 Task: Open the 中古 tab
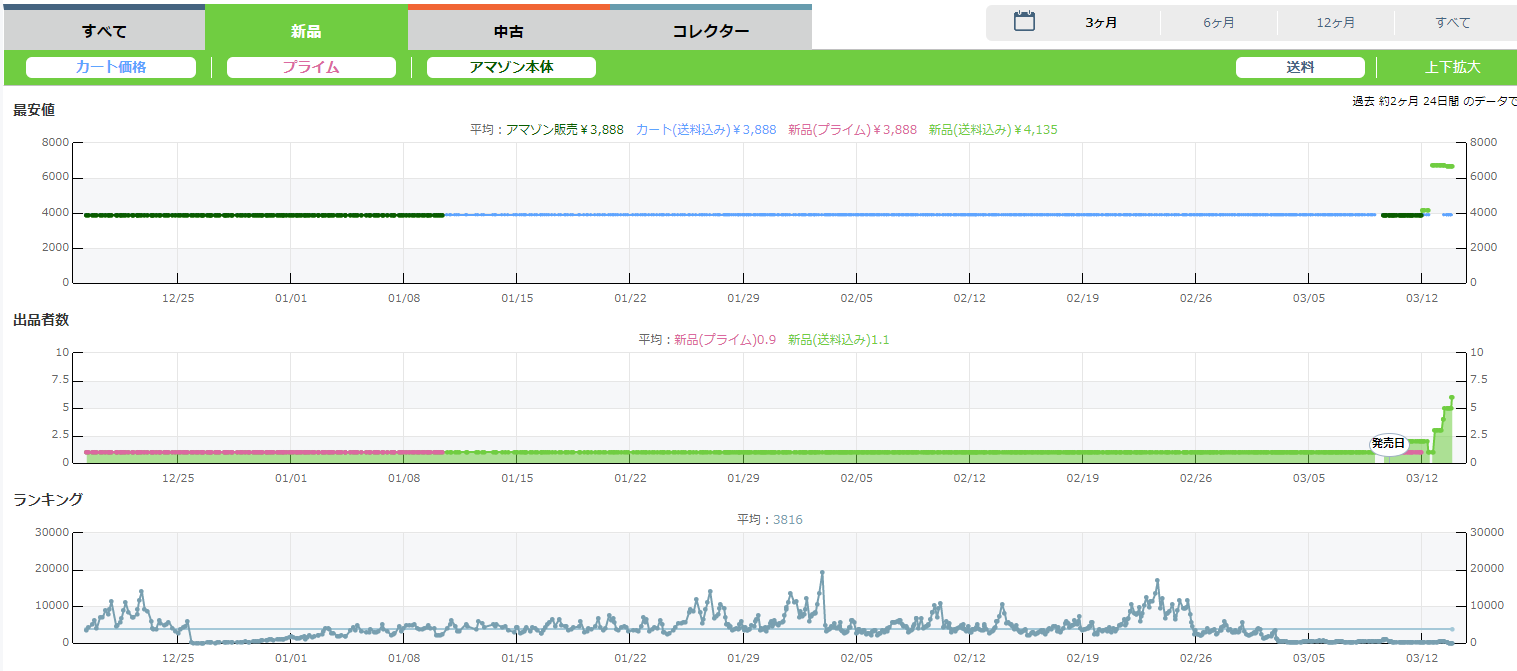[x=508, y=30]
